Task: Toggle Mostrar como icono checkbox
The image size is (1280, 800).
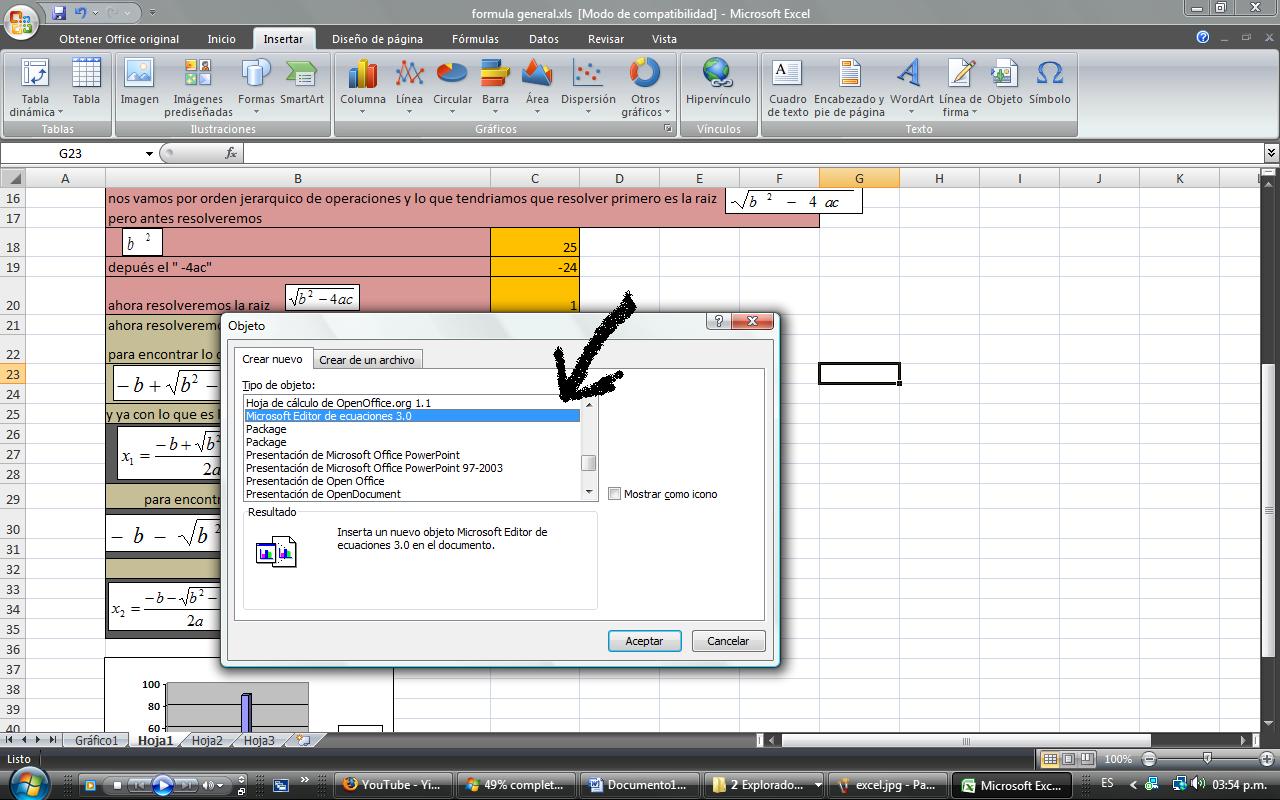Action: coord(615,494)
